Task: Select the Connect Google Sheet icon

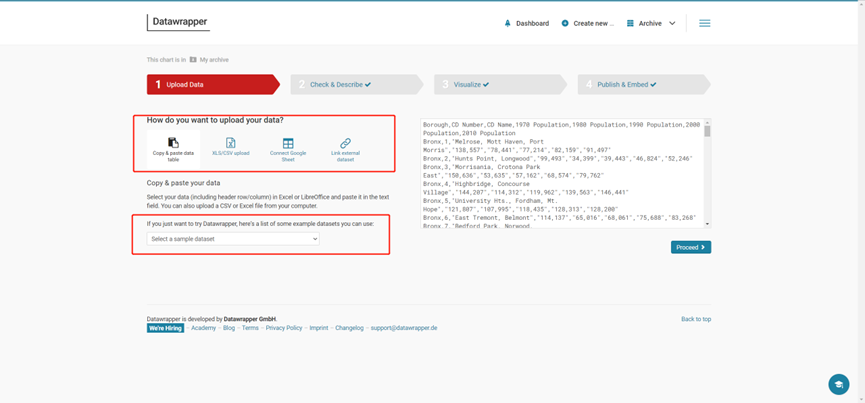Action: click(288, 143)
